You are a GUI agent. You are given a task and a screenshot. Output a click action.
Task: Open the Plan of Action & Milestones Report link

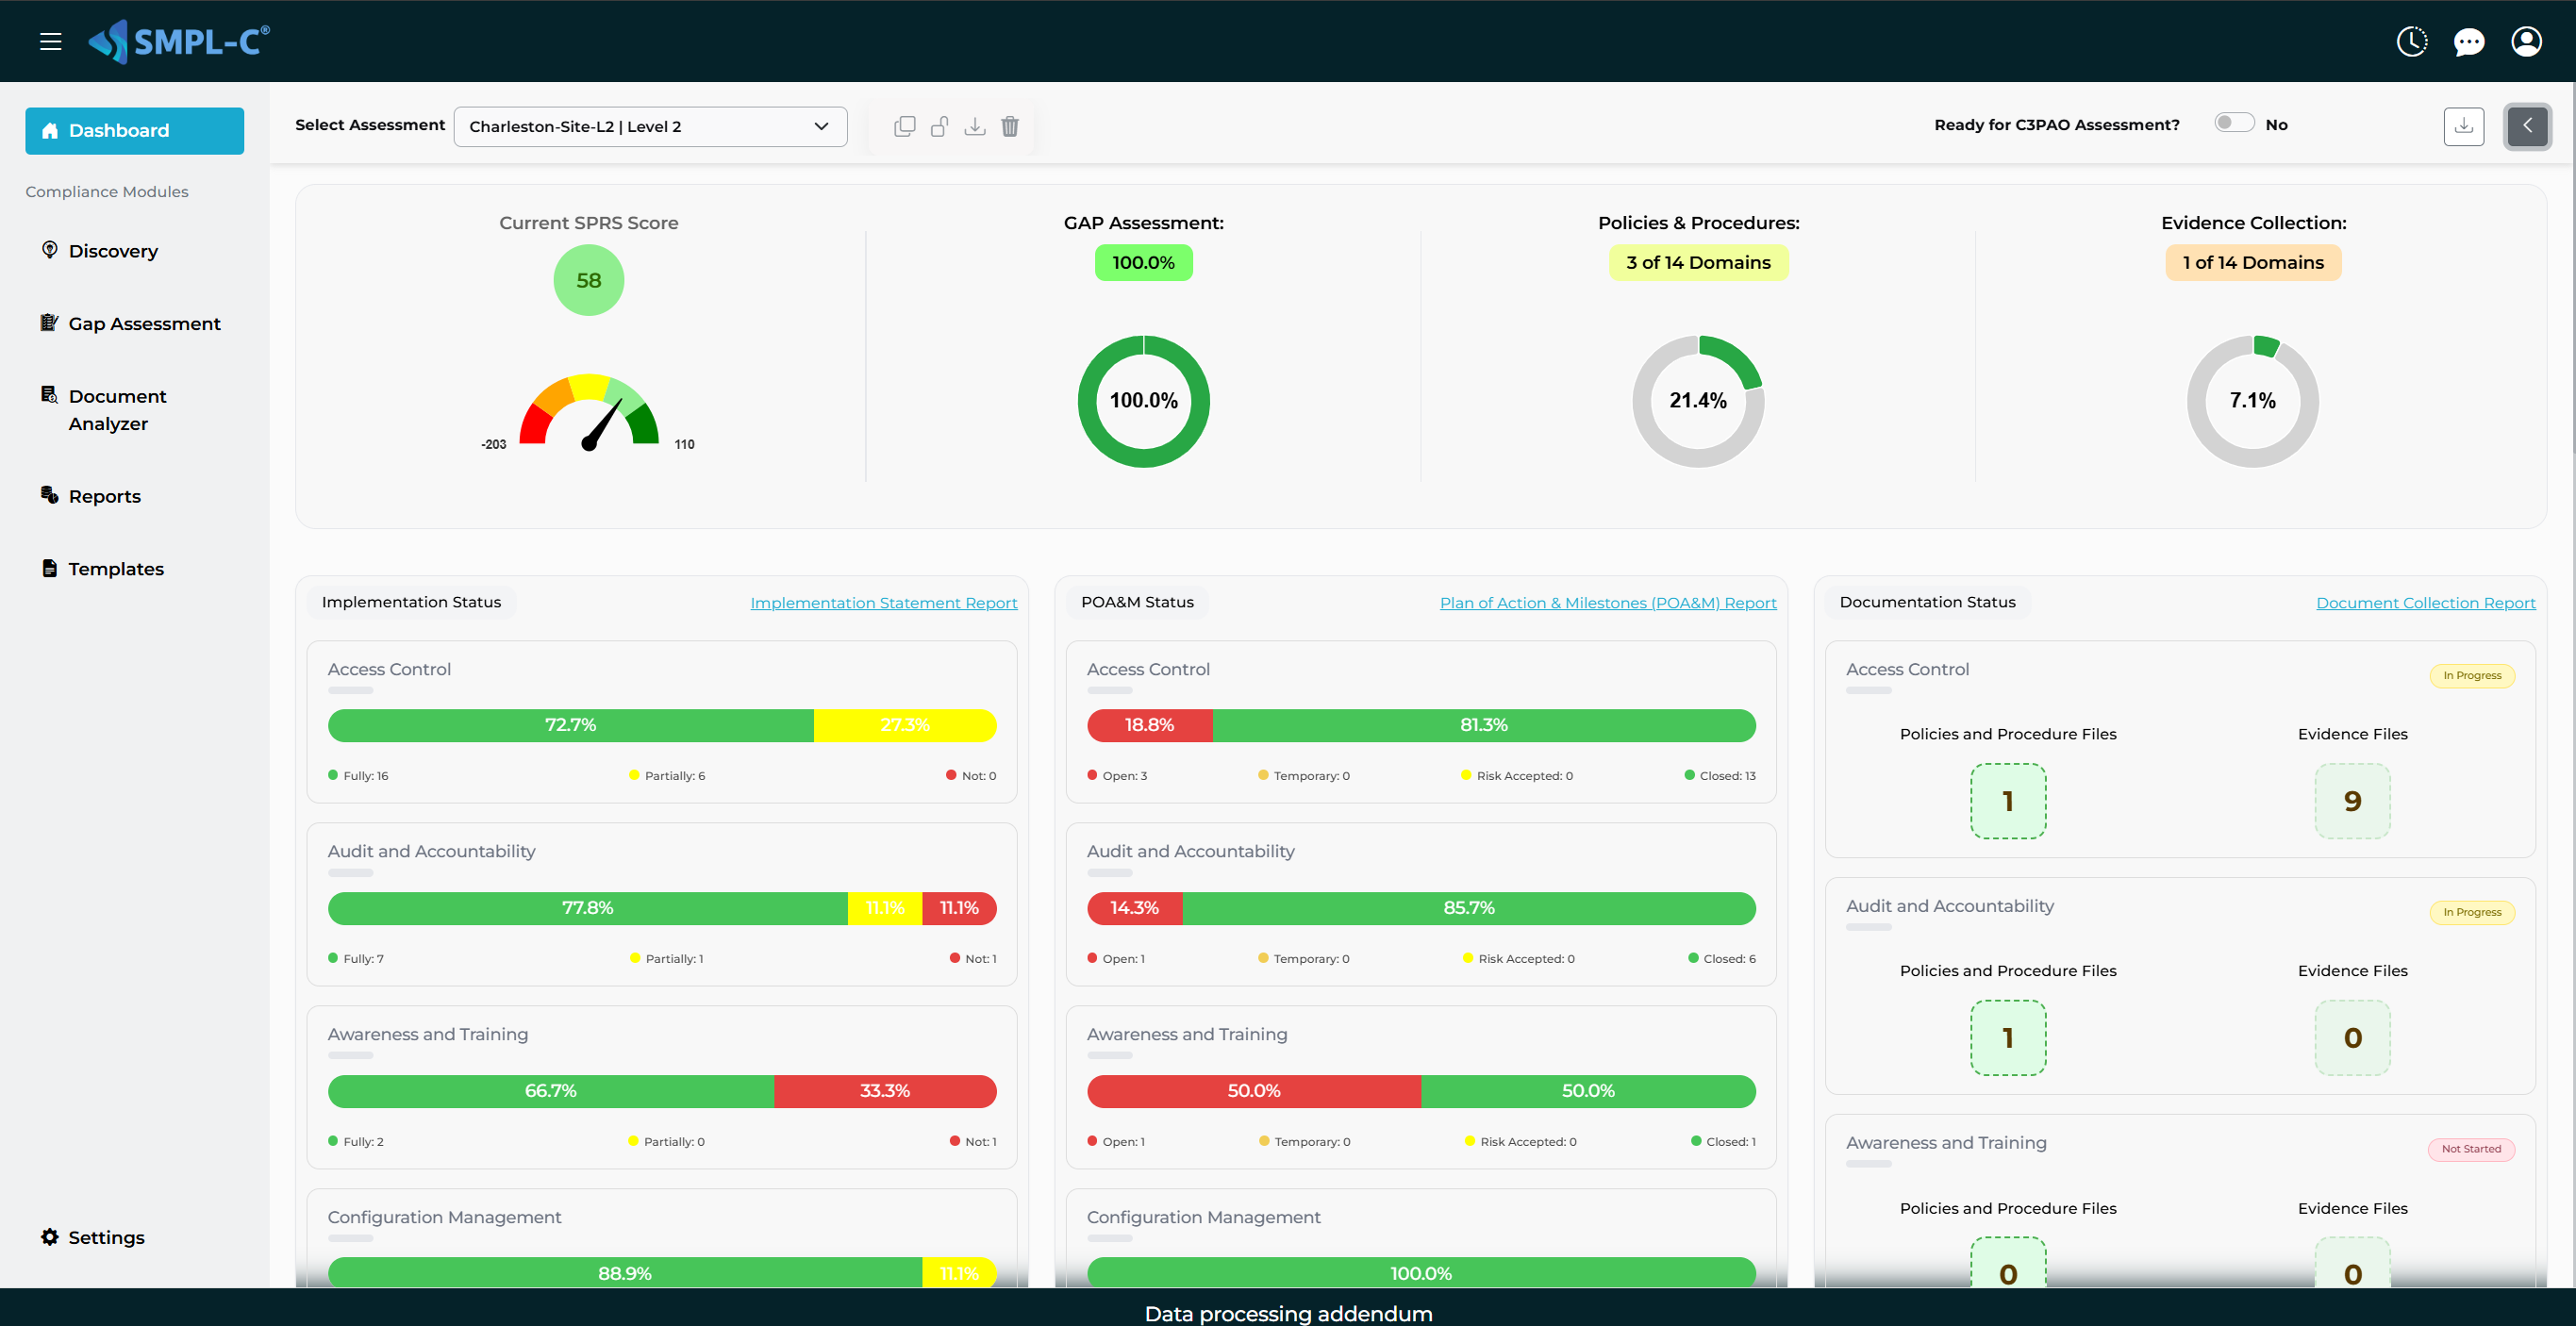(x=1607, y=603)
